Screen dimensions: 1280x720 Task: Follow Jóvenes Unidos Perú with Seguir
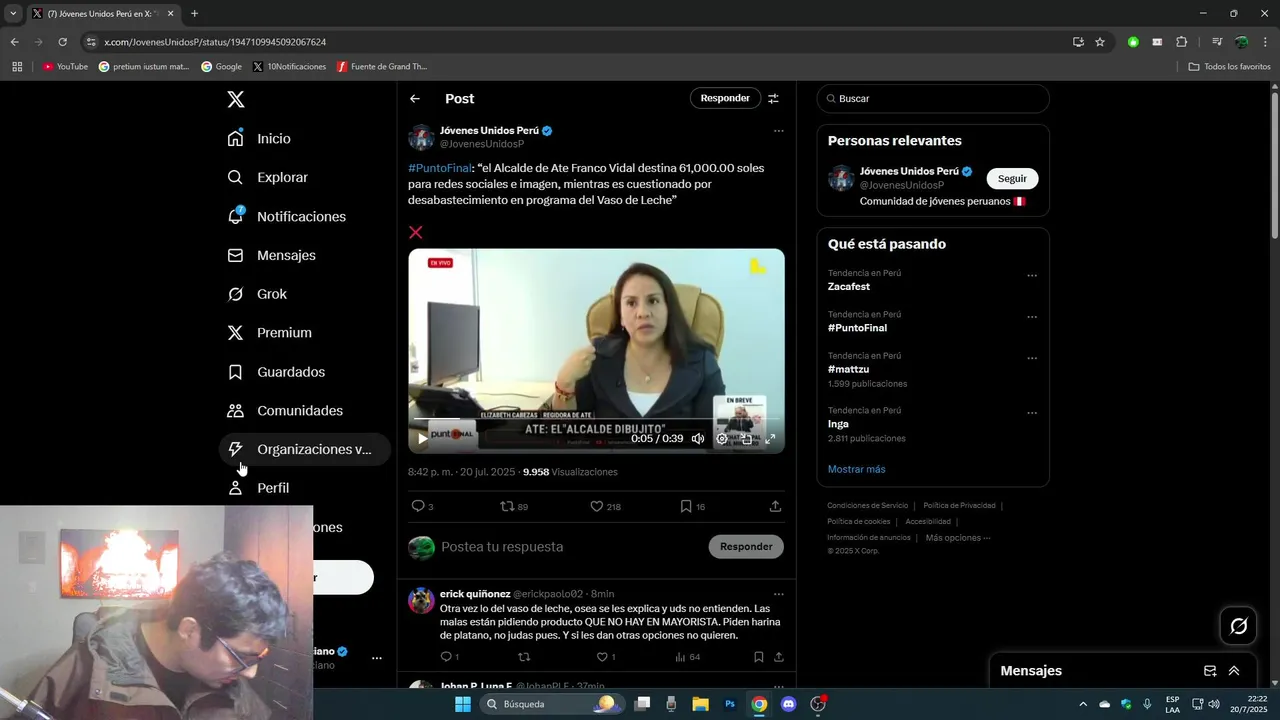[1012, 178]
